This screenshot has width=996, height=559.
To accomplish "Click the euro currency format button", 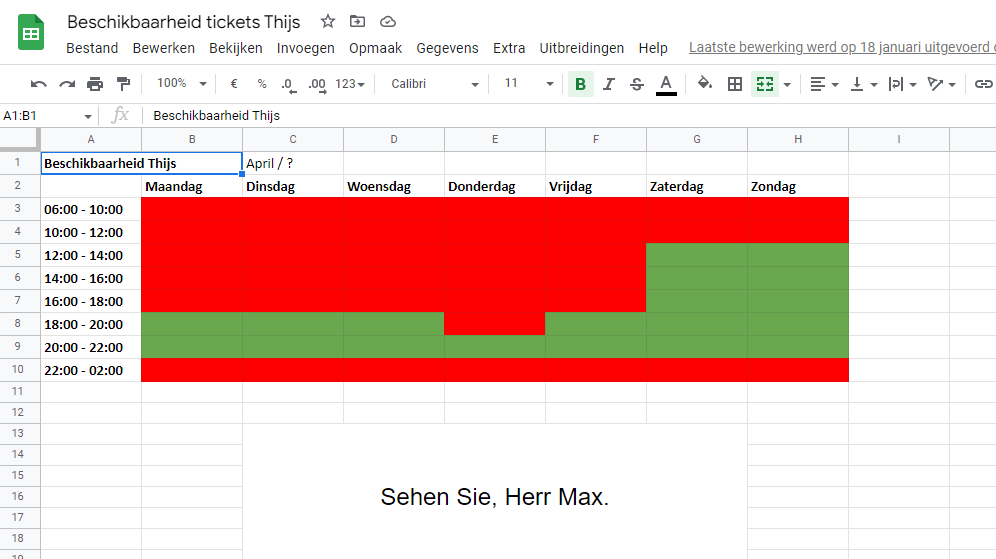I will pos(233,84).
